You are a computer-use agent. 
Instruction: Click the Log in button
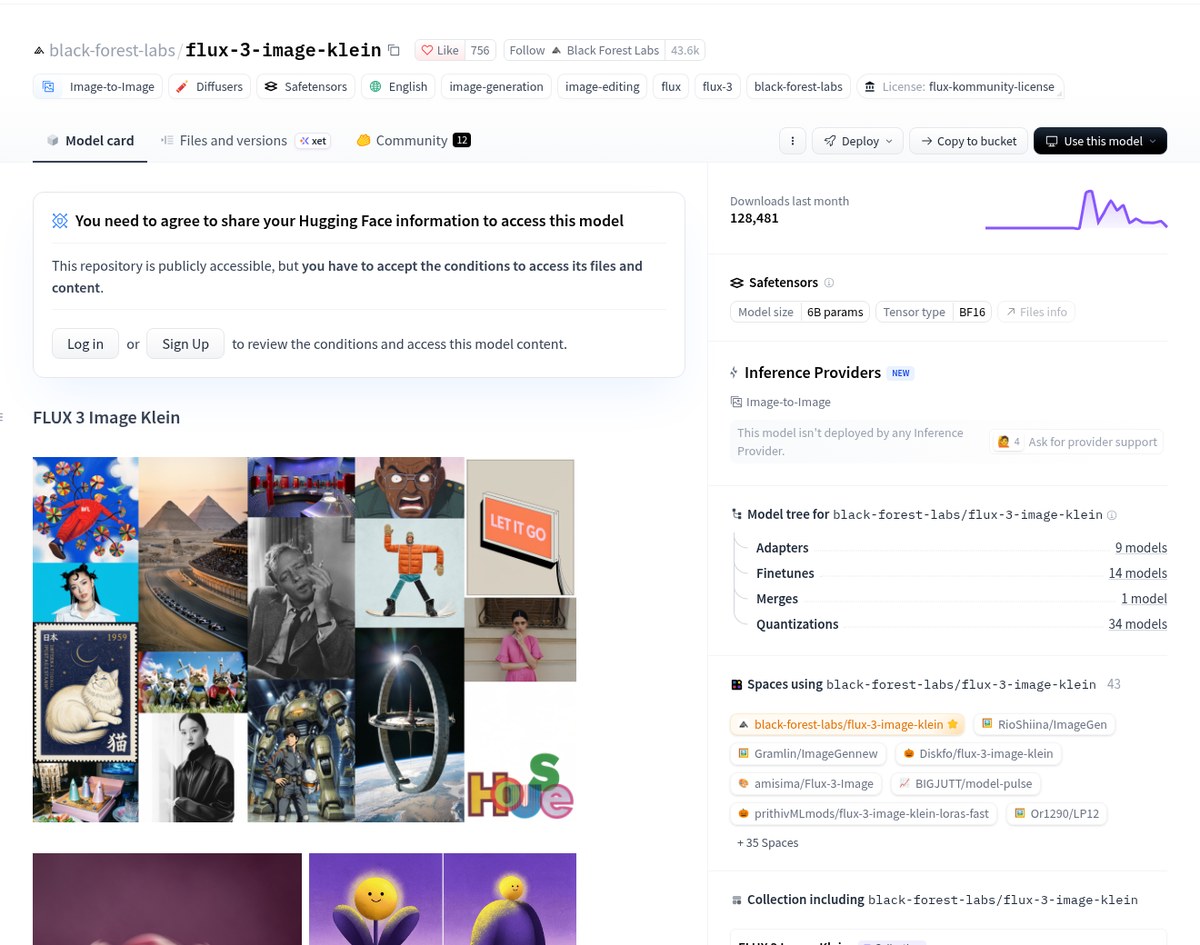tap(85, 344)
